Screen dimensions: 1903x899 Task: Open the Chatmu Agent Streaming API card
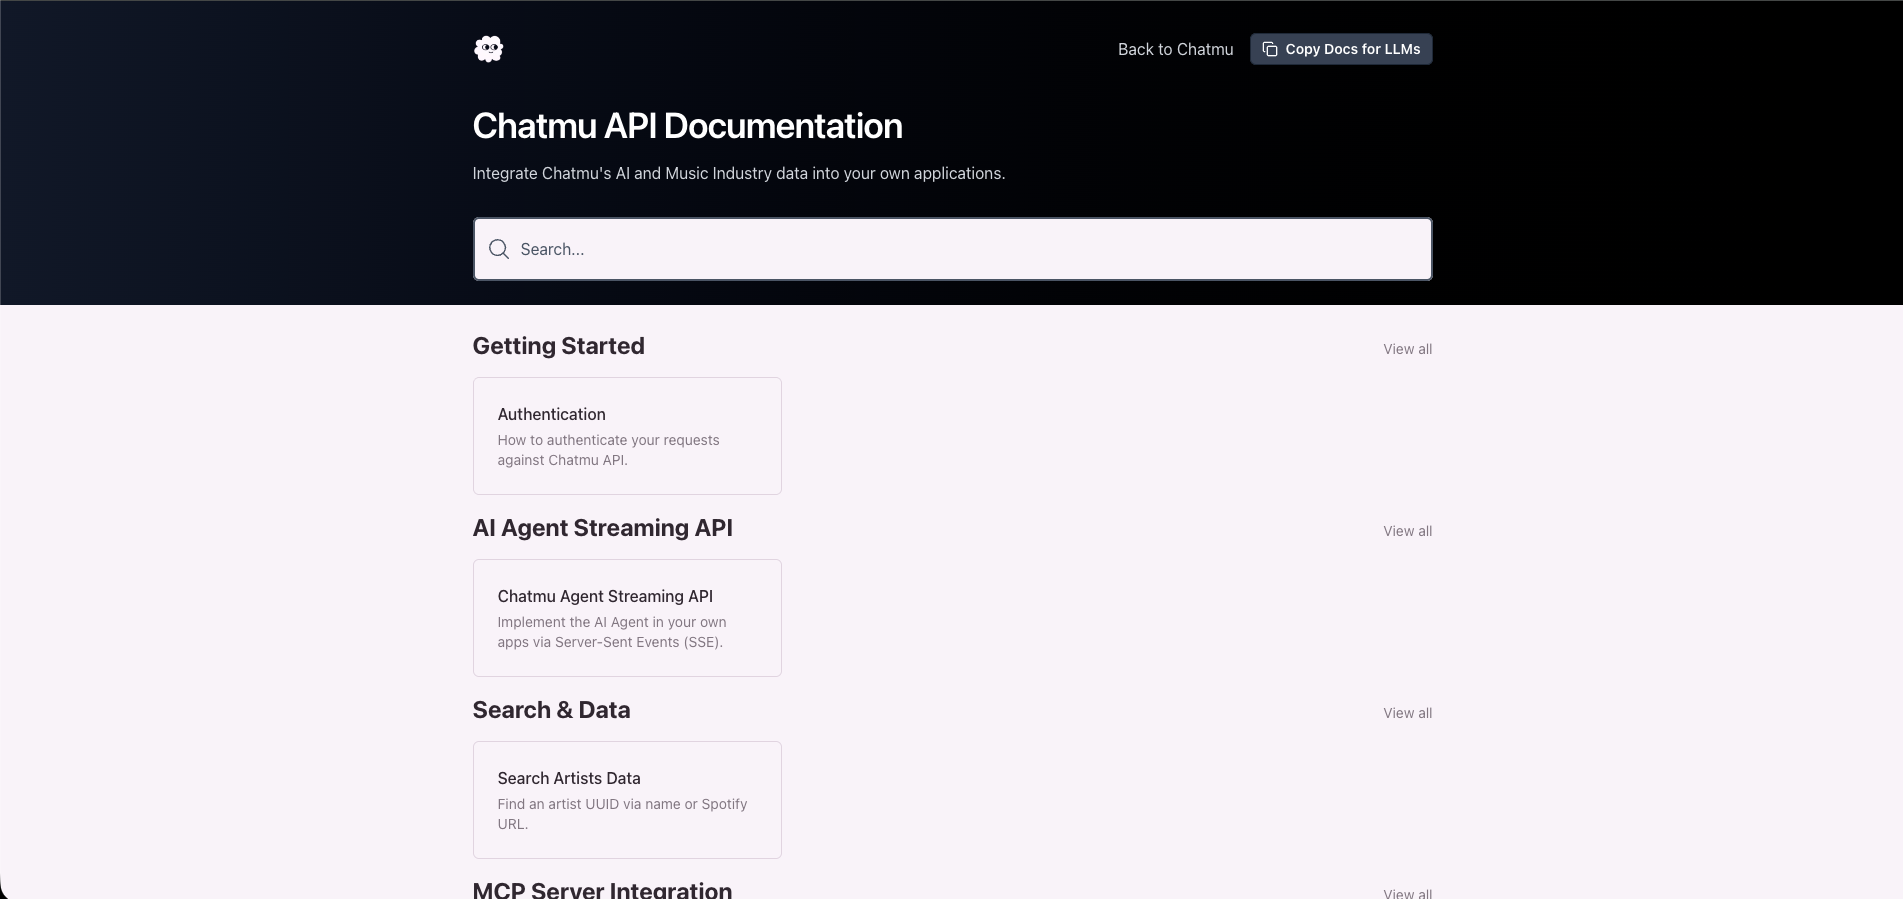[x=627, y=618]
